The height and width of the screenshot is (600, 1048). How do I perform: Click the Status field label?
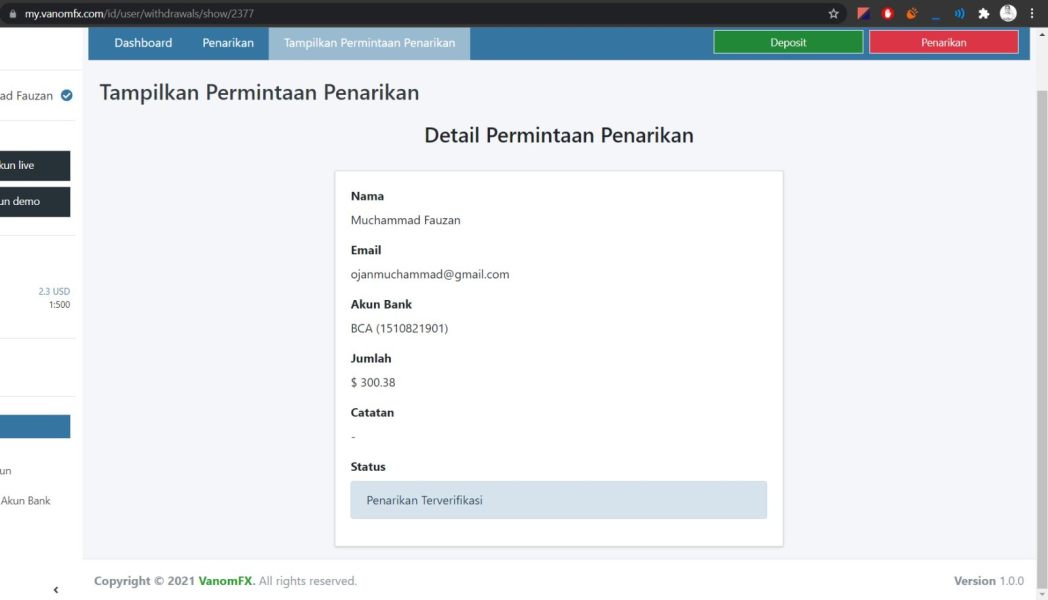[x=368, y=466]
